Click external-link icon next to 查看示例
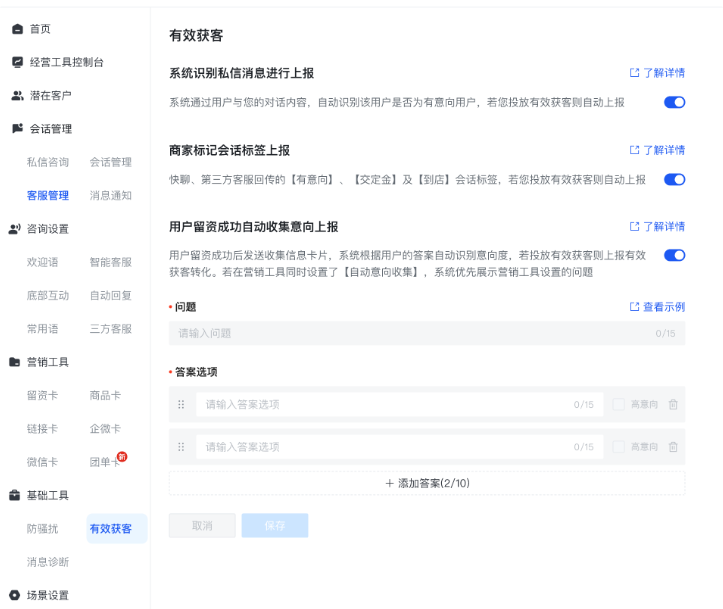Viewport: 723px width, 609px height. [x=634, y=307]
